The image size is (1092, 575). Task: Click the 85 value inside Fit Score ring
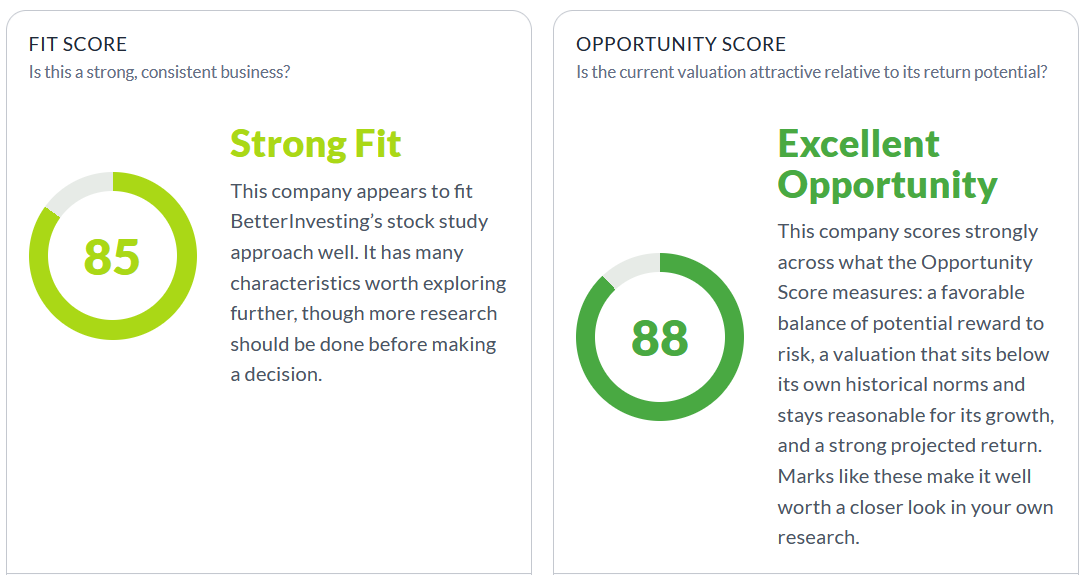112,257
